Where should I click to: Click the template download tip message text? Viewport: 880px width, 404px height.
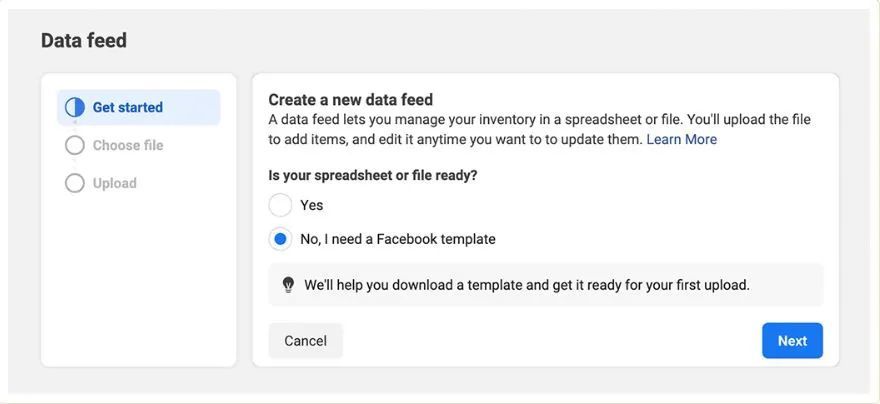click(526, 285)
